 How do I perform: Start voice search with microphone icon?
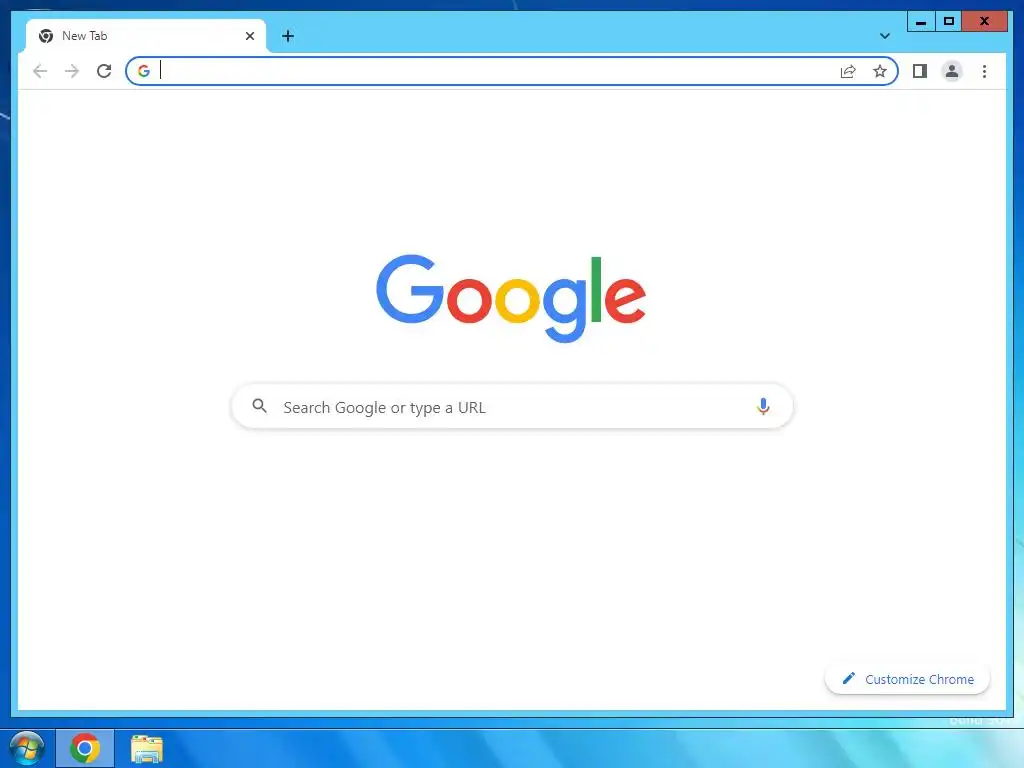(x=763, y=406)
